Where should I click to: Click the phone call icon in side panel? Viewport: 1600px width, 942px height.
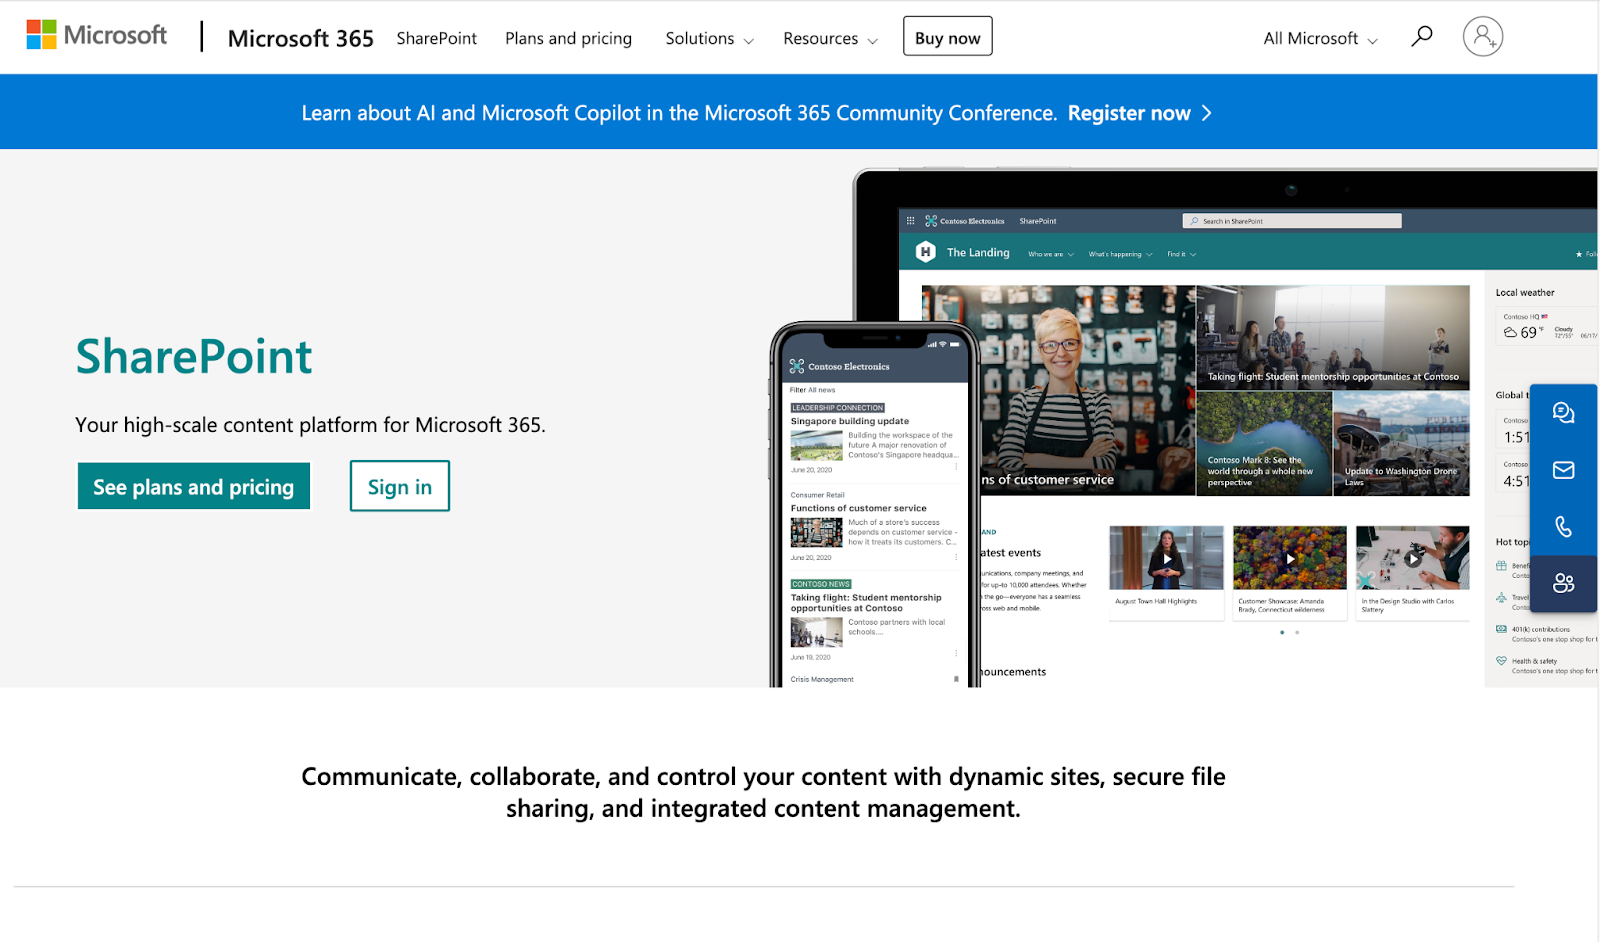coord(1563,527)
